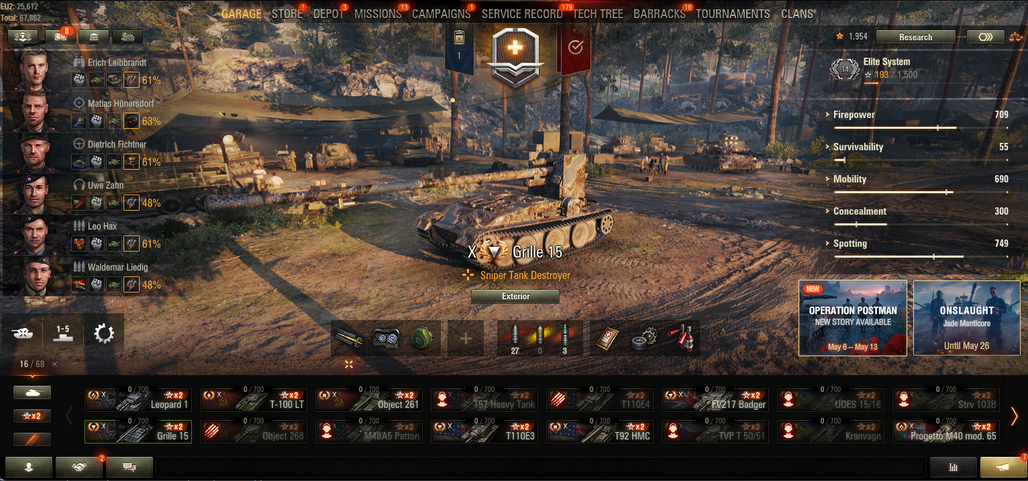The width and height of the screenshot is (1028, 481).
Task: Click the 1-5 ranking podium icon
Action: [x=63, y=334]
